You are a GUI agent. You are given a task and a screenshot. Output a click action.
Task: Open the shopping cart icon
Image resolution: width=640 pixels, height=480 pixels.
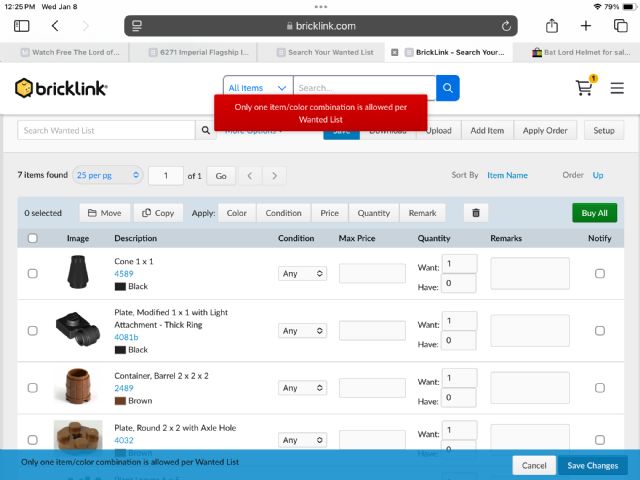(x=585, y=88)
